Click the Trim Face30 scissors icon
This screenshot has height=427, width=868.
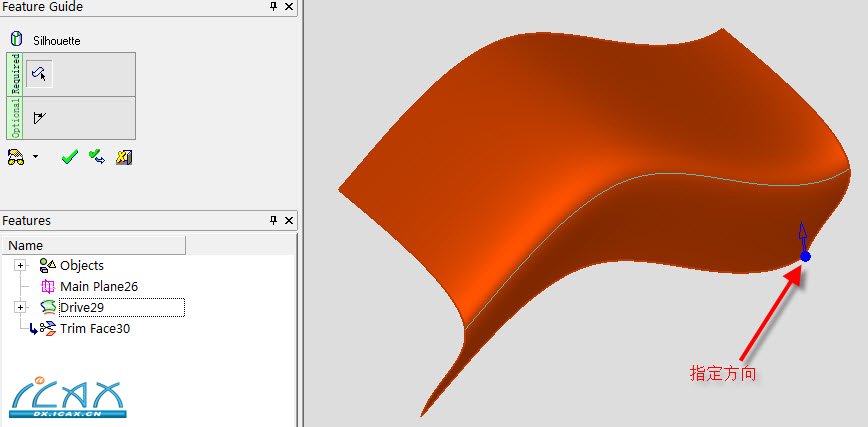tap(48, 328)
